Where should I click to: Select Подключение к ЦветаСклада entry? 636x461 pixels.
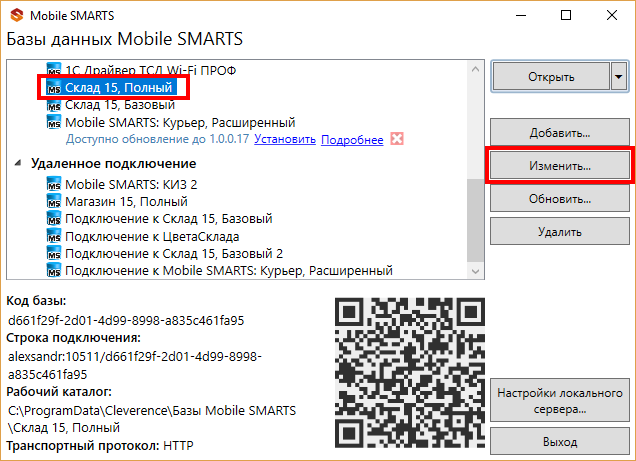(152, 236)
